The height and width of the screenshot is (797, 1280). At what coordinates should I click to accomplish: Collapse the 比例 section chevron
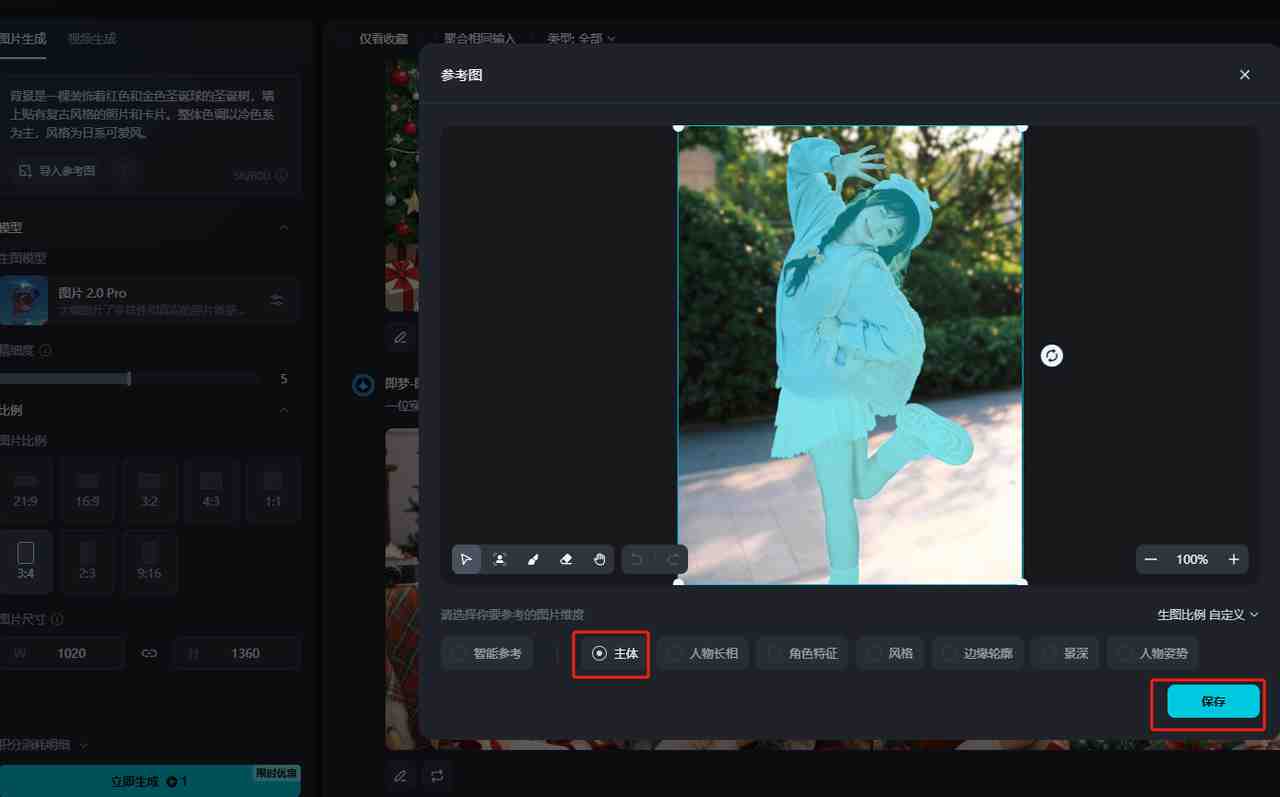283,410
